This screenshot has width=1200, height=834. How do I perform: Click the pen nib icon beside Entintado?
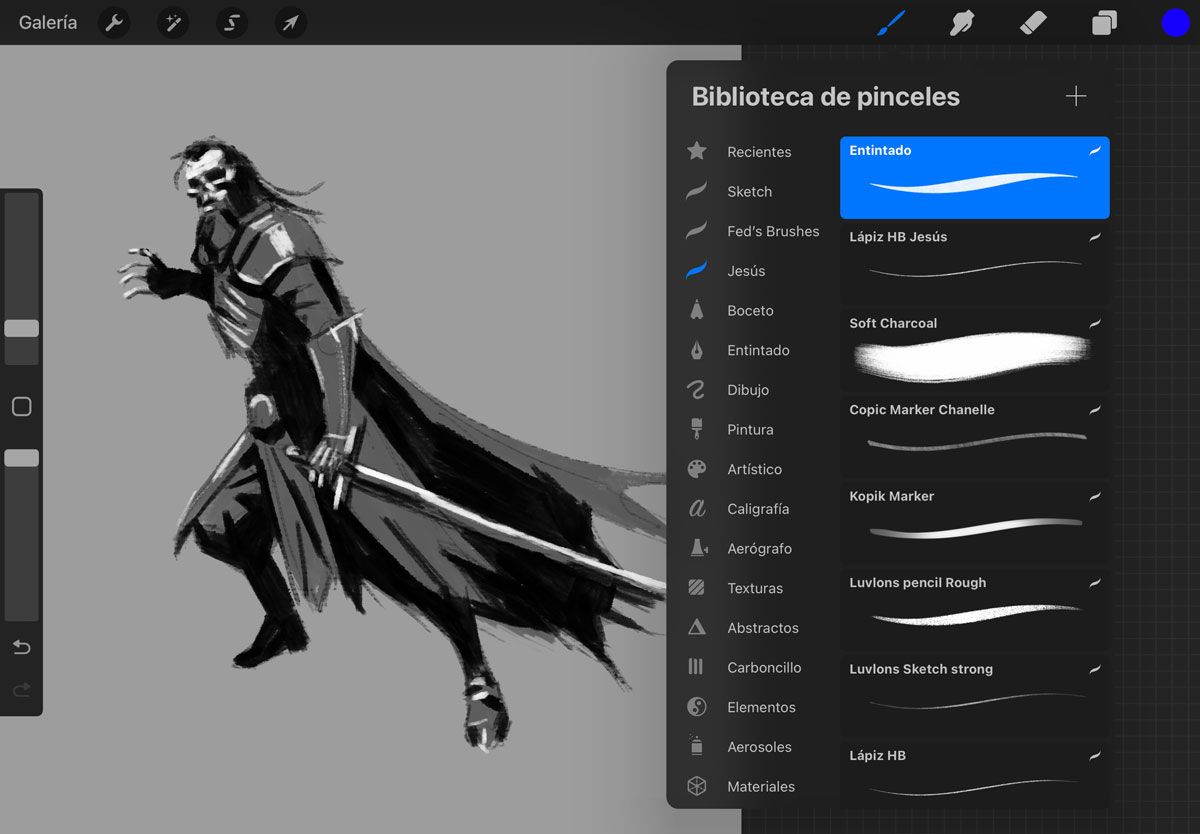[697, 350]
